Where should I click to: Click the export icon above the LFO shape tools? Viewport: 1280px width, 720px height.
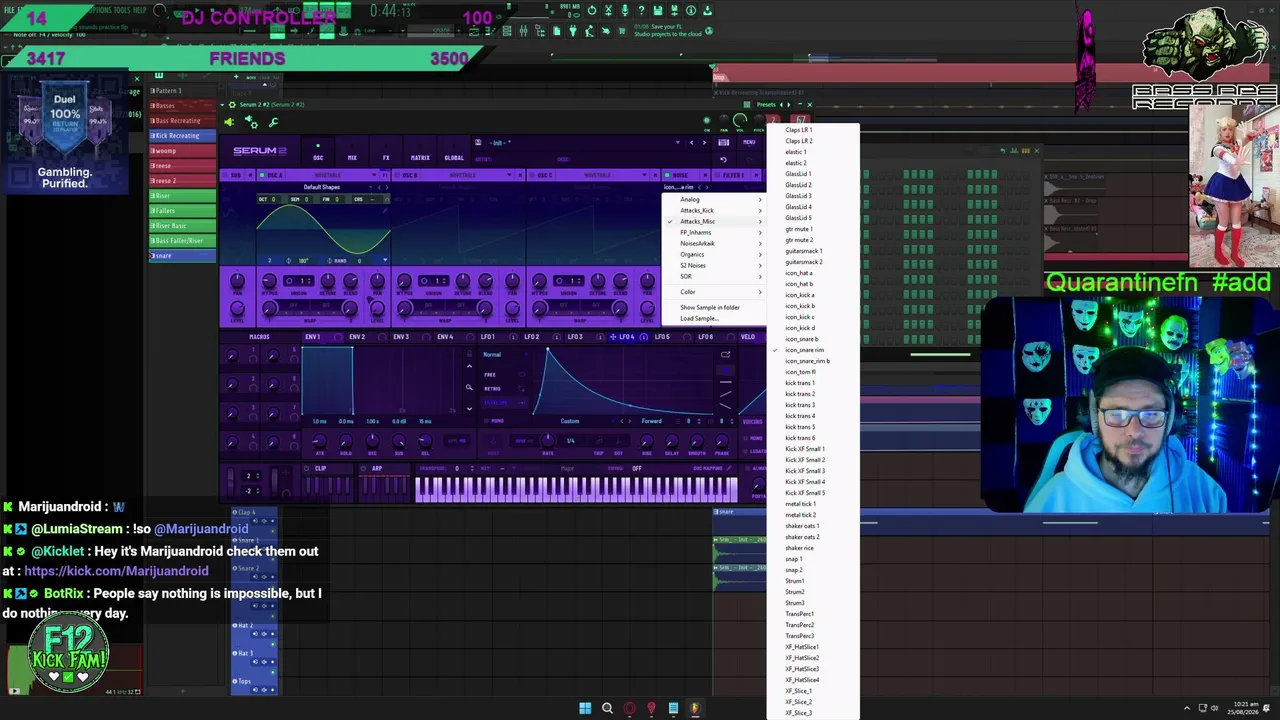[725, 354]
